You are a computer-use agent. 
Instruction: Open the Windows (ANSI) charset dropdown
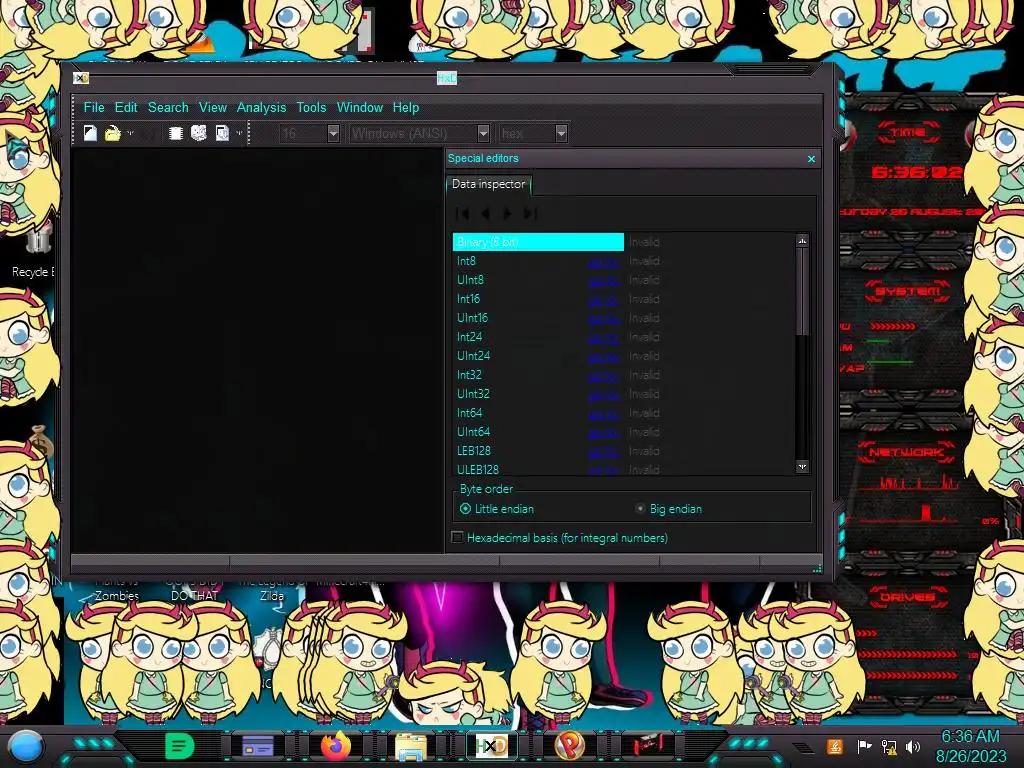tap(483, 133)
